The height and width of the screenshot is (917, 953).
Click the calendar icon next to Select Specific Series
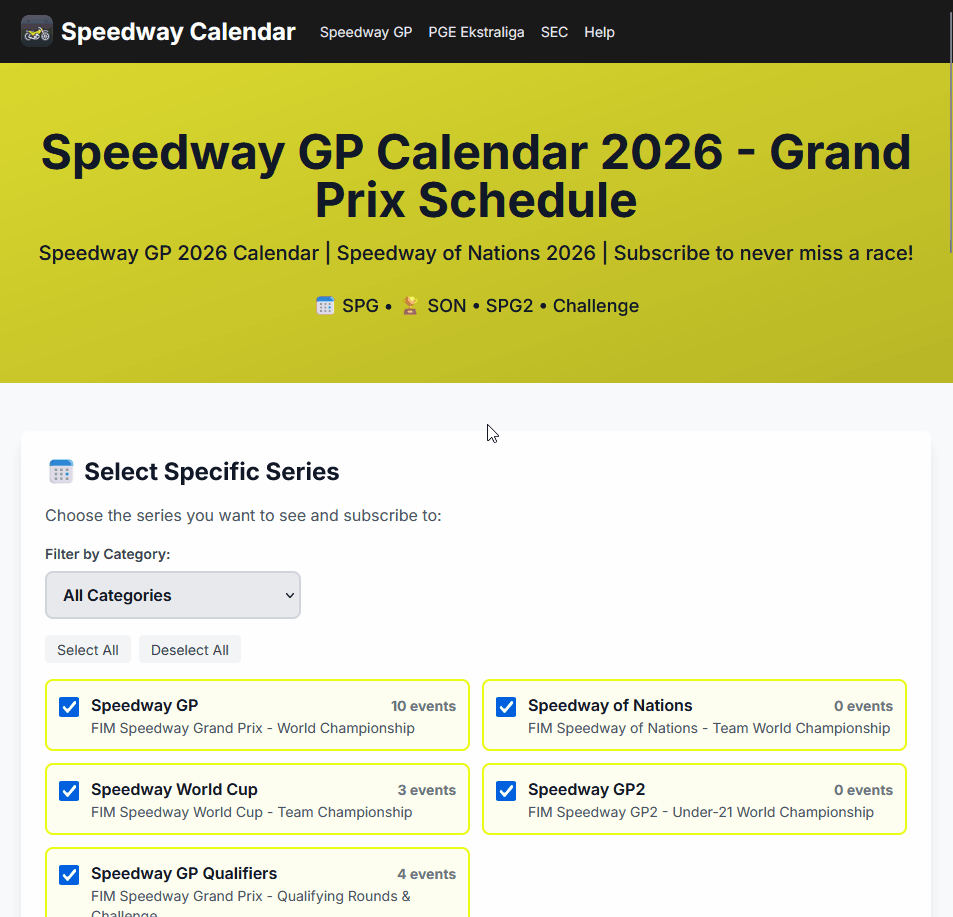60,470
